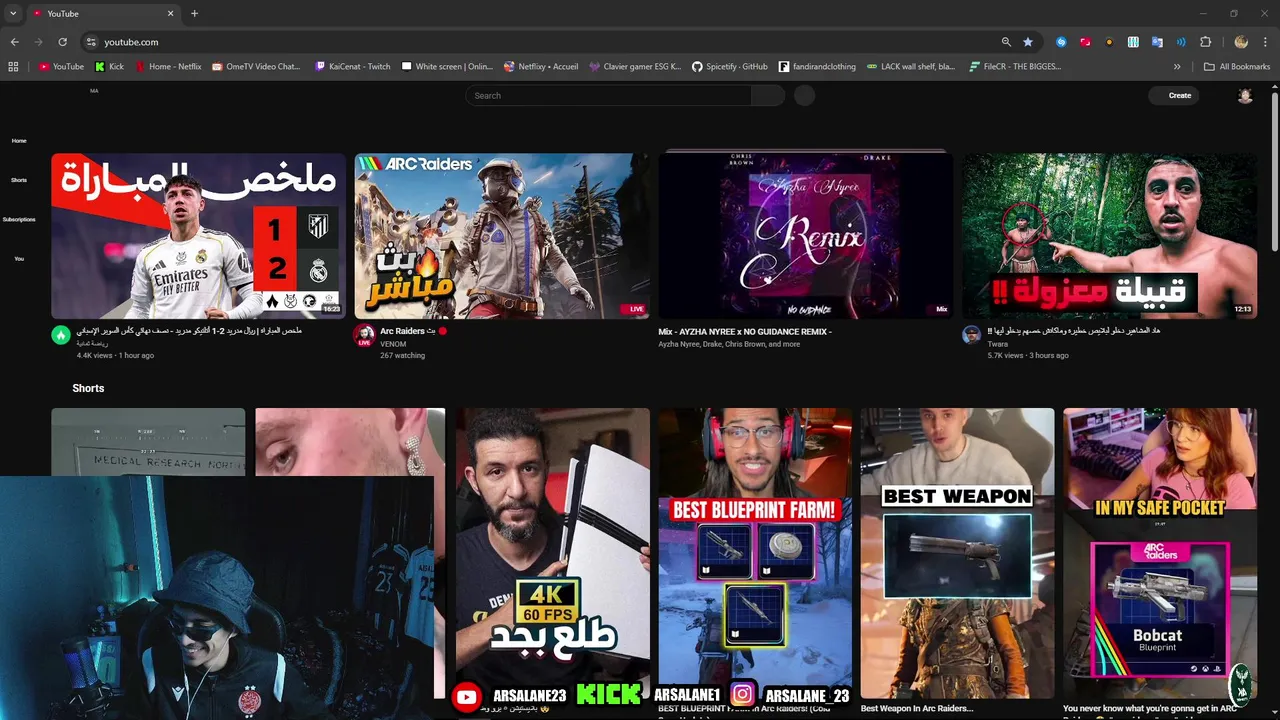Go to Shorts in YouTube sidebar
1280x720 pixels.
[x=19, y=180]
